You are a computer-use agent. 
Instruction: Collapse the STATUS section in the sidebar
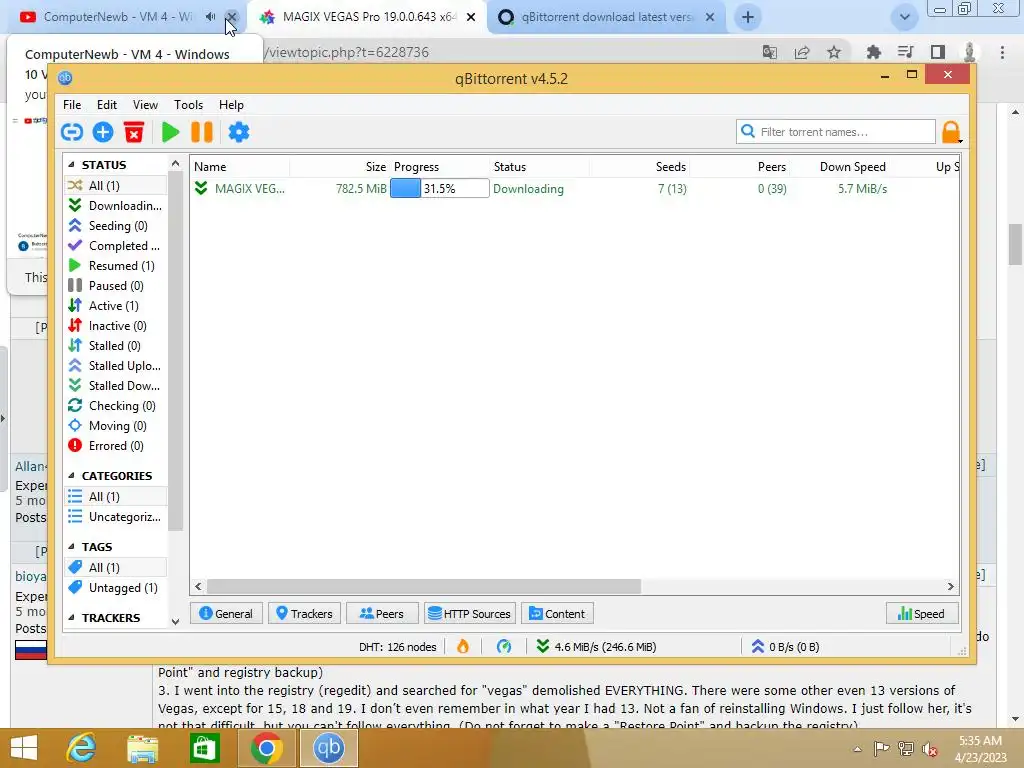tap(71, 165)
